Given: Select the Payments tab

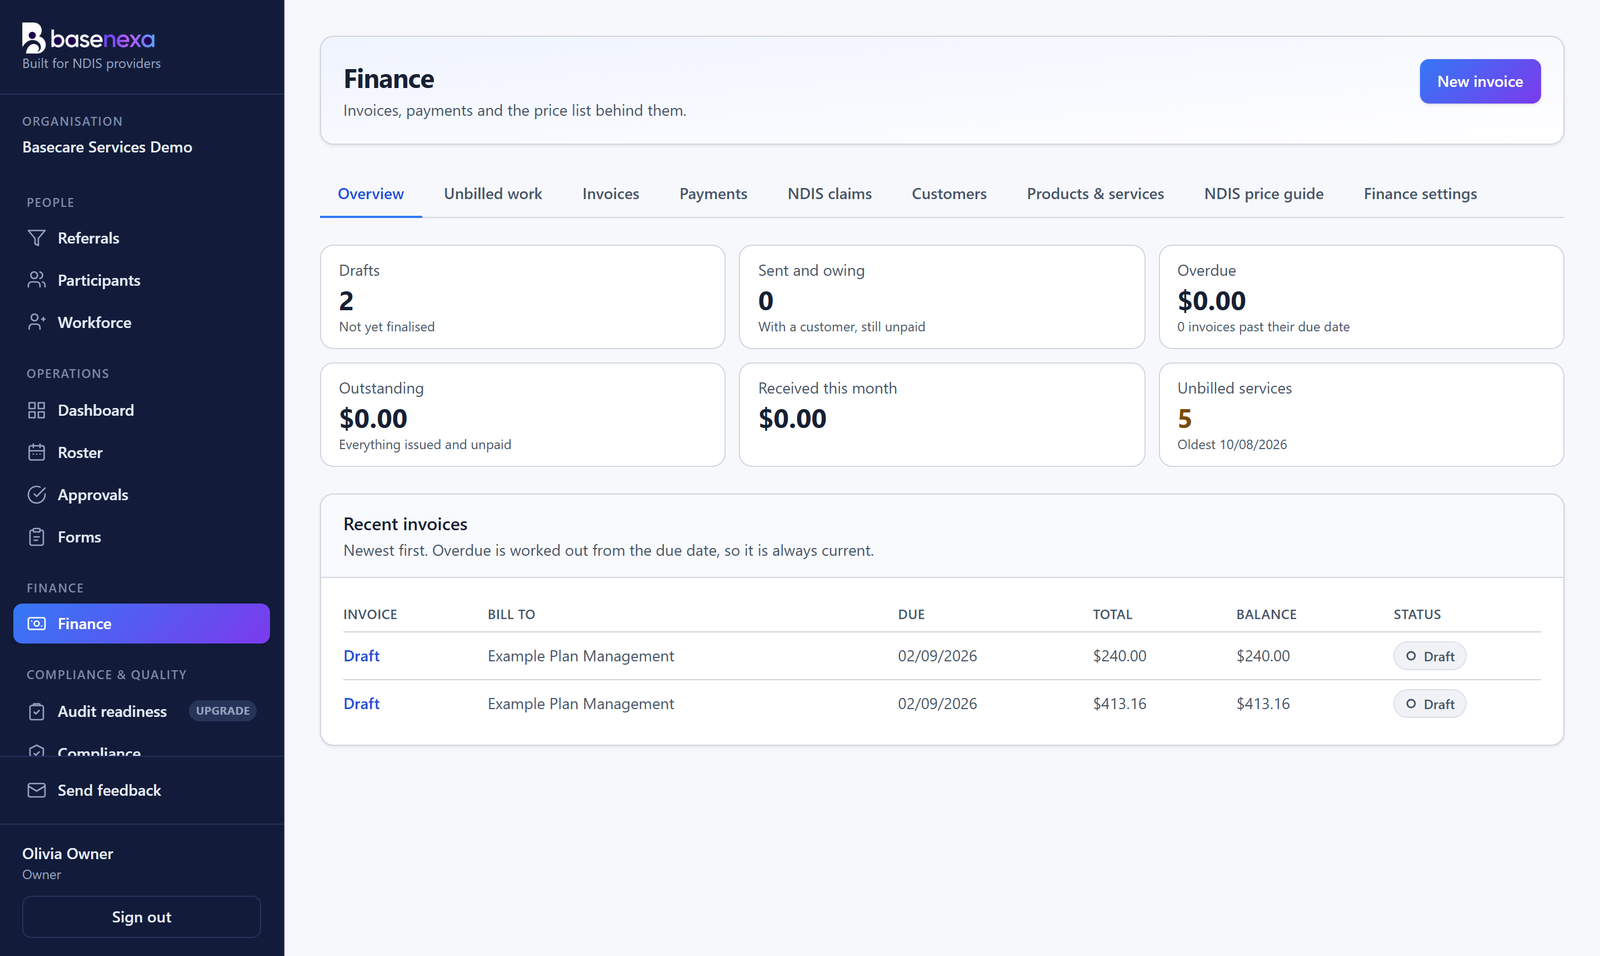Looking at the screenshot, I should click(x=713, y=194).
